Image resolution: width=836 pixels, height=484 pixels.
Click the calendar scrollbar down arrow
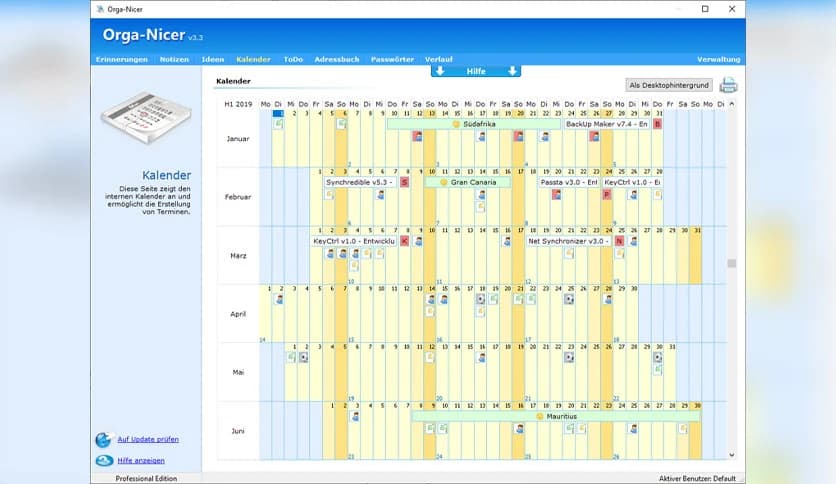(732, 455)
